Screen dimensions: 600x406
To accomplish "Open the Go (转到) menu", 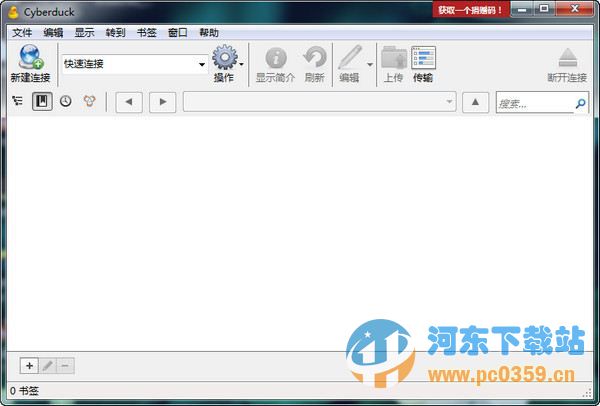I will [116, 33].
